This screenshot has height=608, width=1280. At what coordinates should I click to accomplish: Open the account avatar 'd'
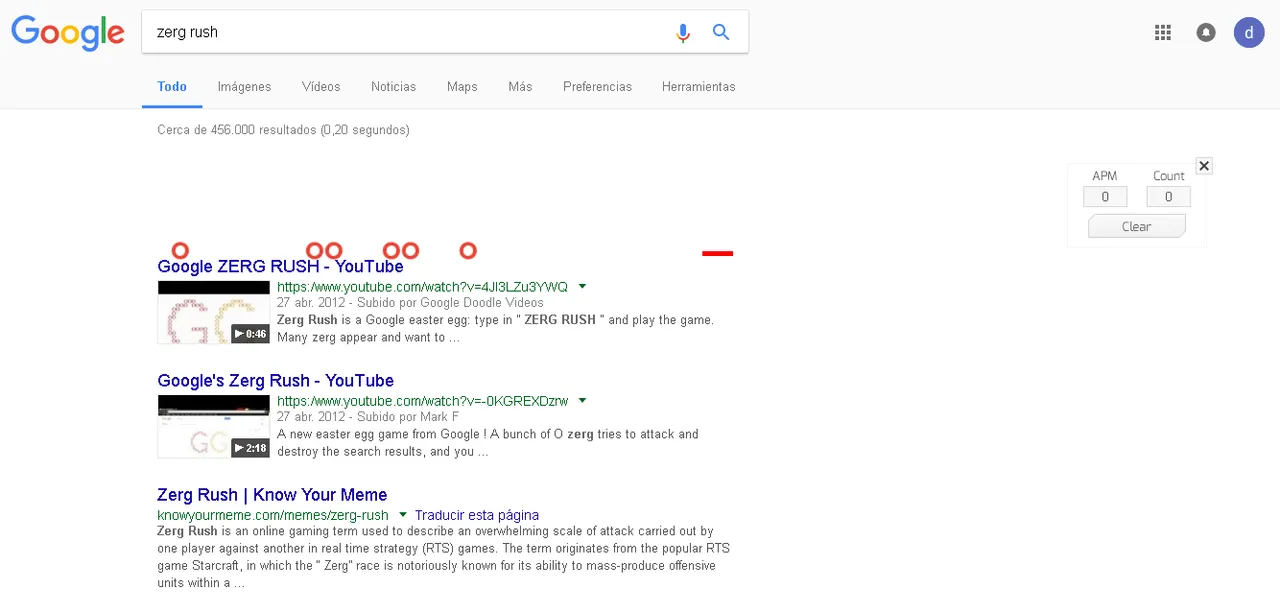click(1249, 32)
